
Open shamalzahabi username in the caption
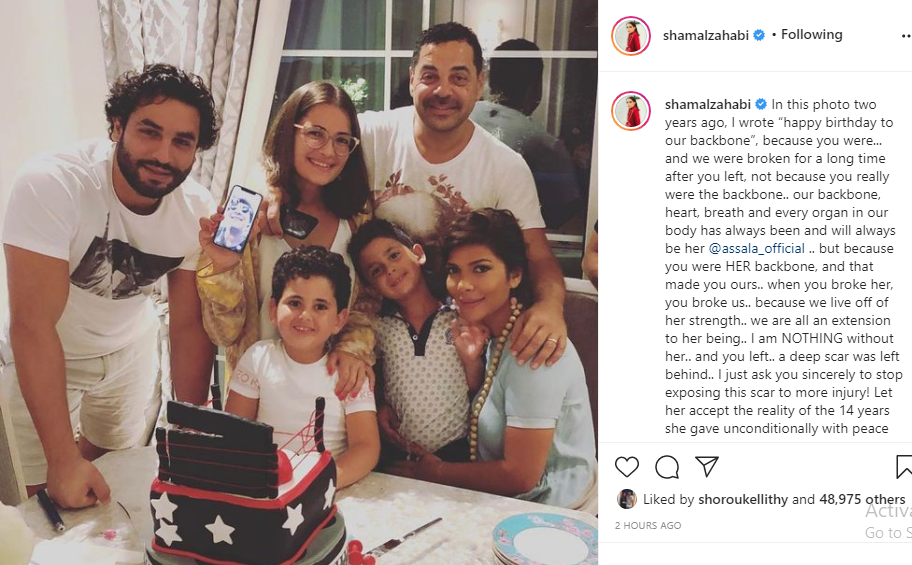point(708,105)
